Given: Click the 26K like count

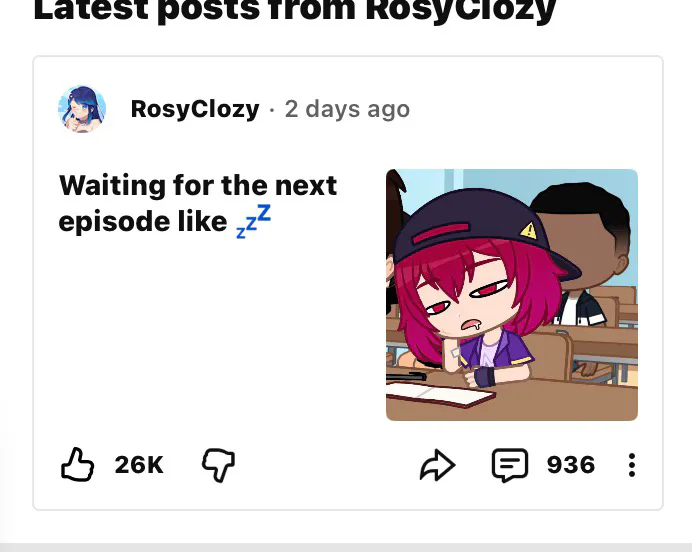Looking at the screenshot, I should (x=139, y=465).
